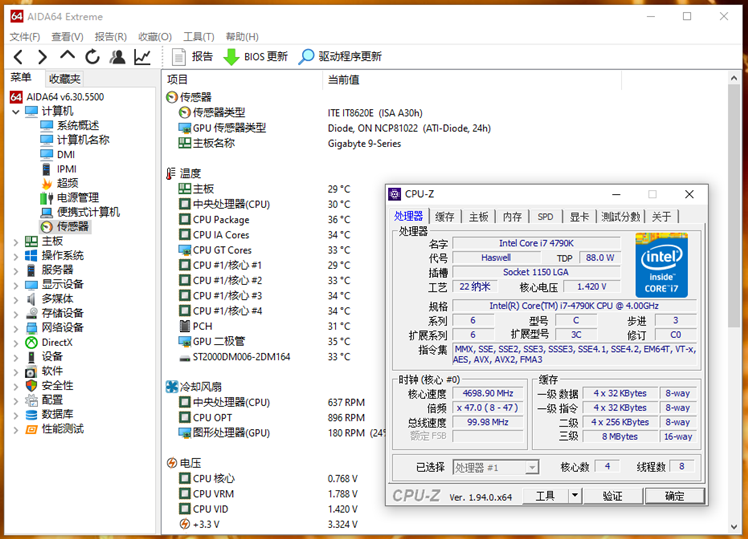
Task: Switch to CPU-Z 缓存 tab
Action: coord(445,217)
